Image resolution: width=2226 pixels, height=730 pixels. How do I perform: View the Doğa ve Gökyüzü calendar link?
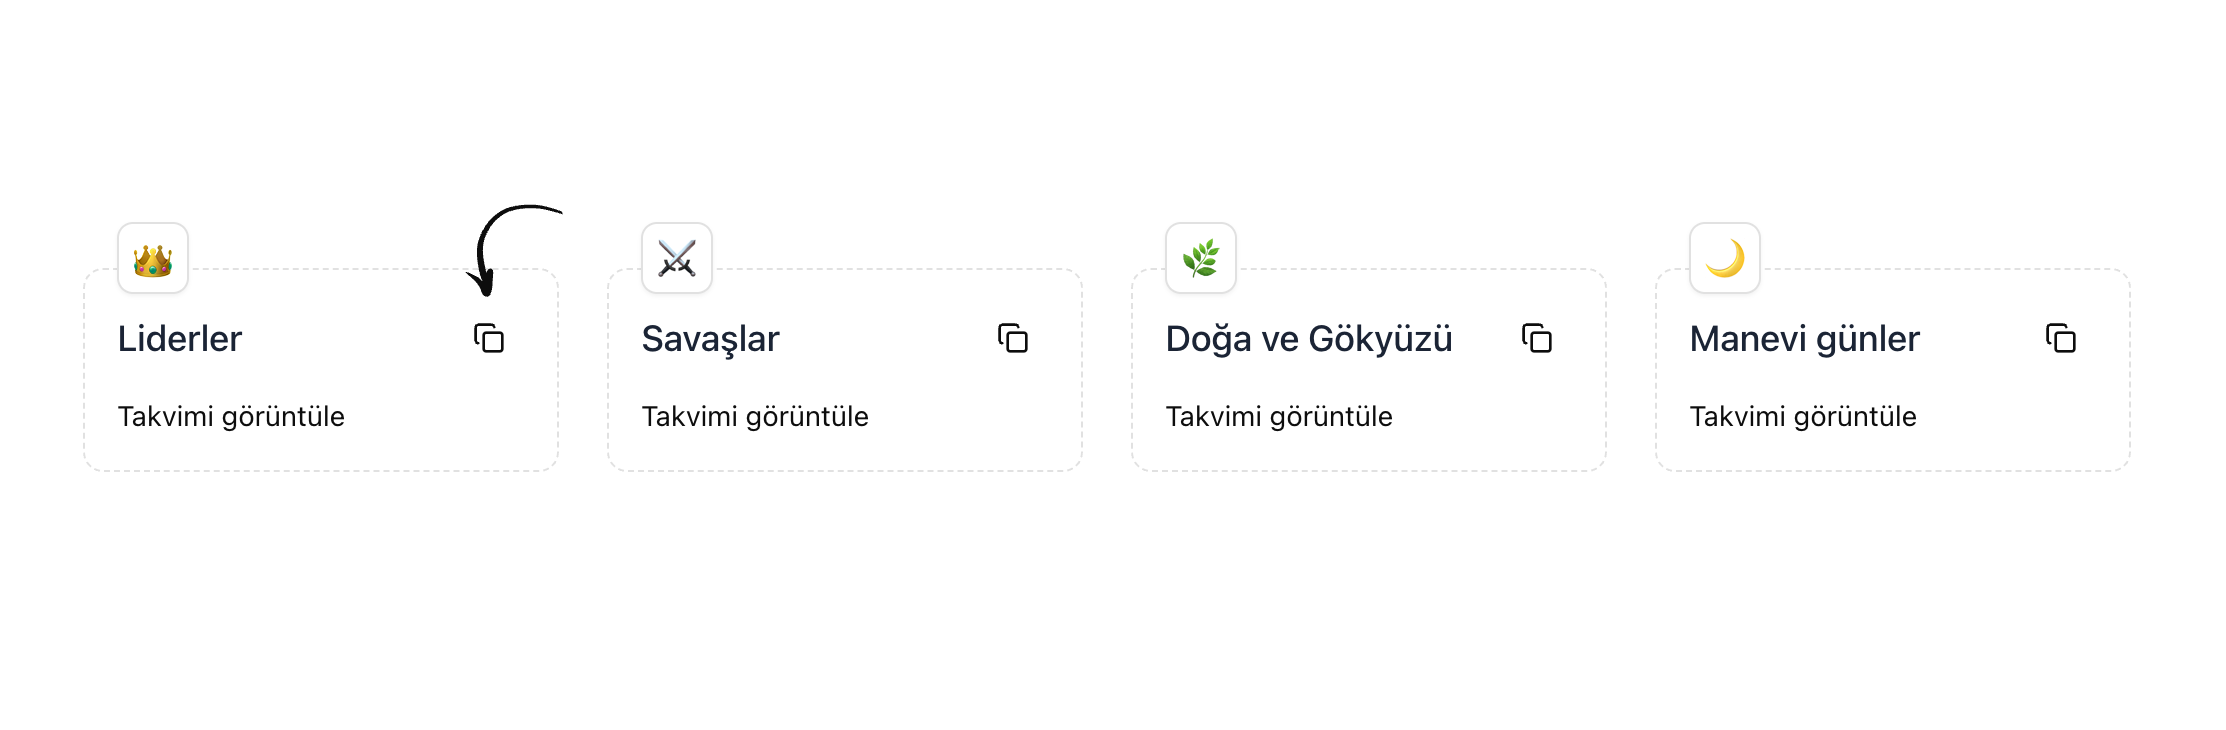pos(1280,417)
